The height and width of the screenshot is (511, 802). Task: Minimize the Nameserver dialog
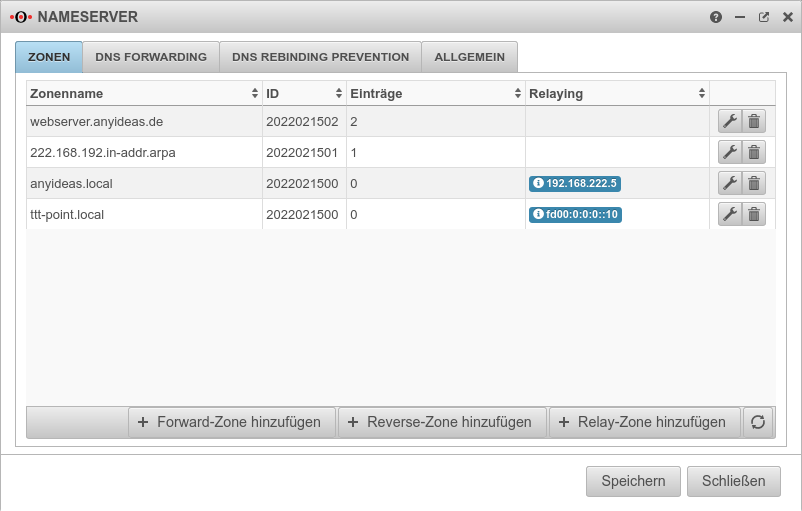tap(740, 17)
